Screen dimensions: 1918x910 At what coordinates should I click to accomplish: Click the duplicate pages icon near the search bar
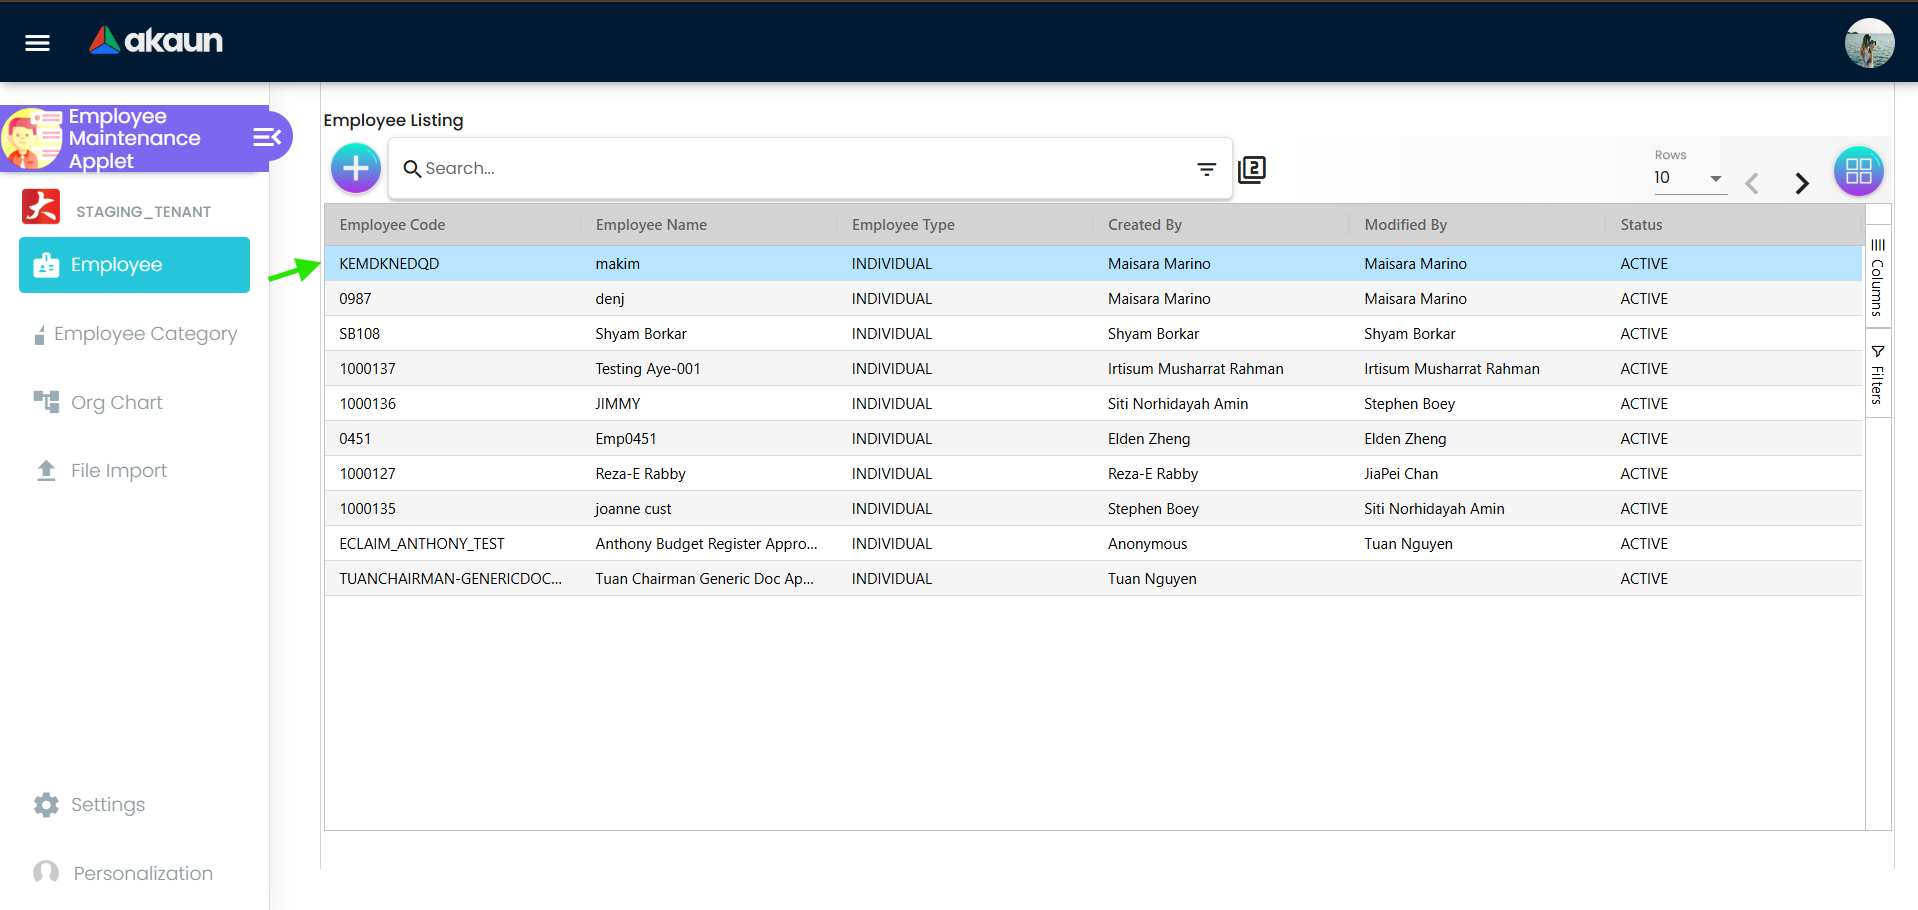[1252, 169]
